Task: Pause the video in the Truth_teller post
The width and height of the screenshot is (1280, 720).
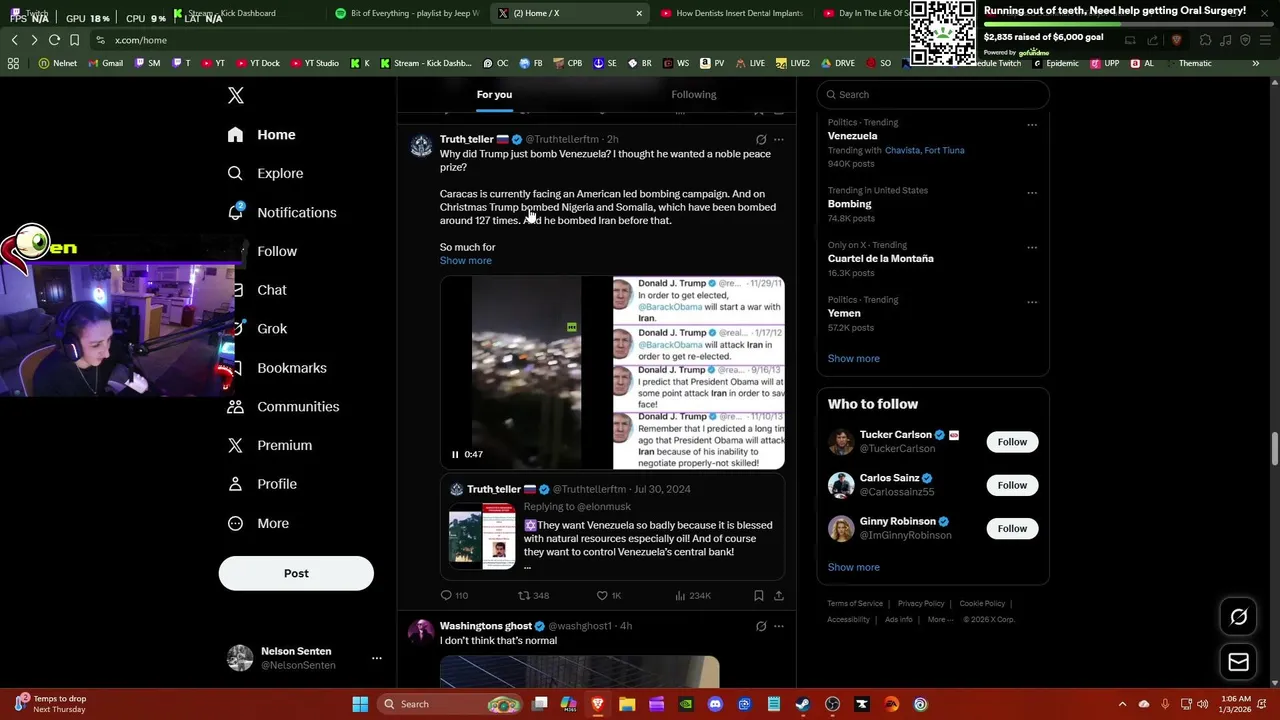Action: click(x=455, y=455)
